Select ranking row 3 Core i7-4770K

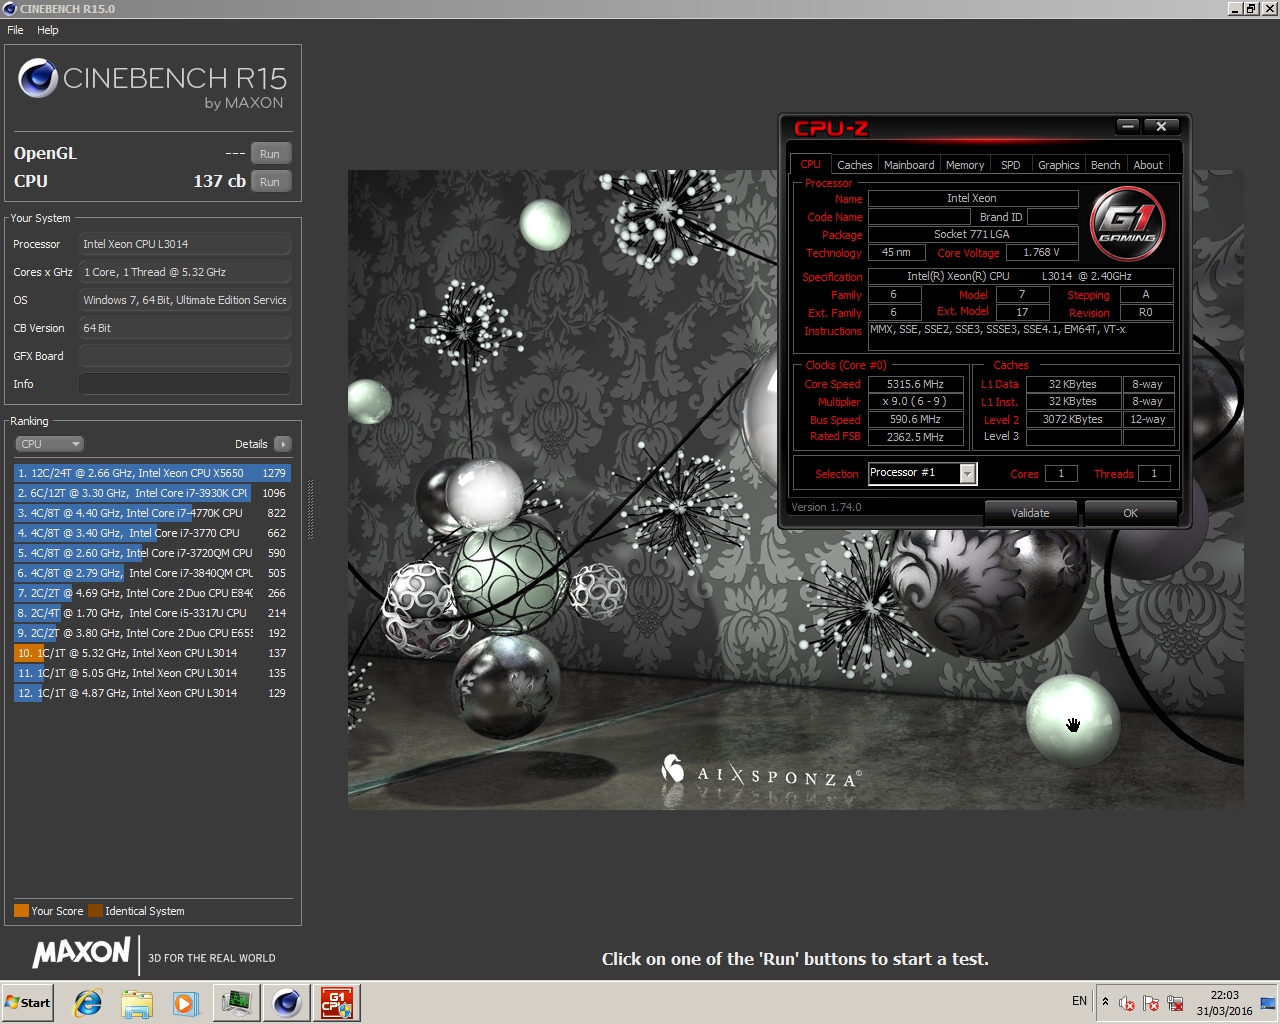pos(152,513)
